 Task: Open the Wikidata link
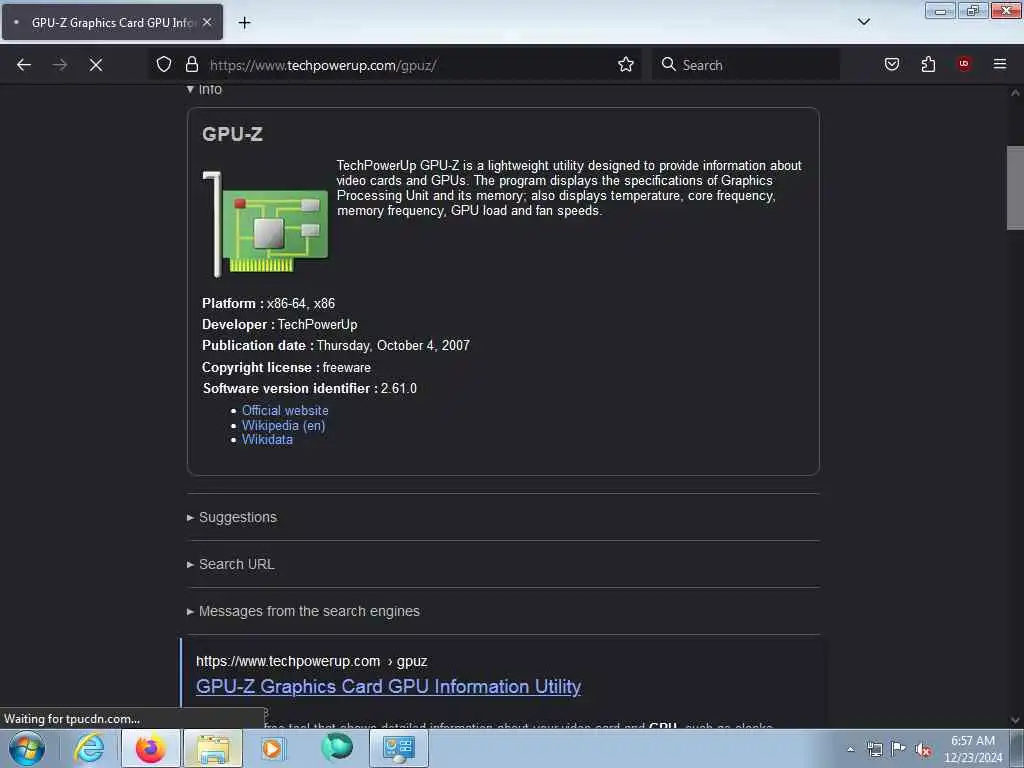tap(267, 440)
